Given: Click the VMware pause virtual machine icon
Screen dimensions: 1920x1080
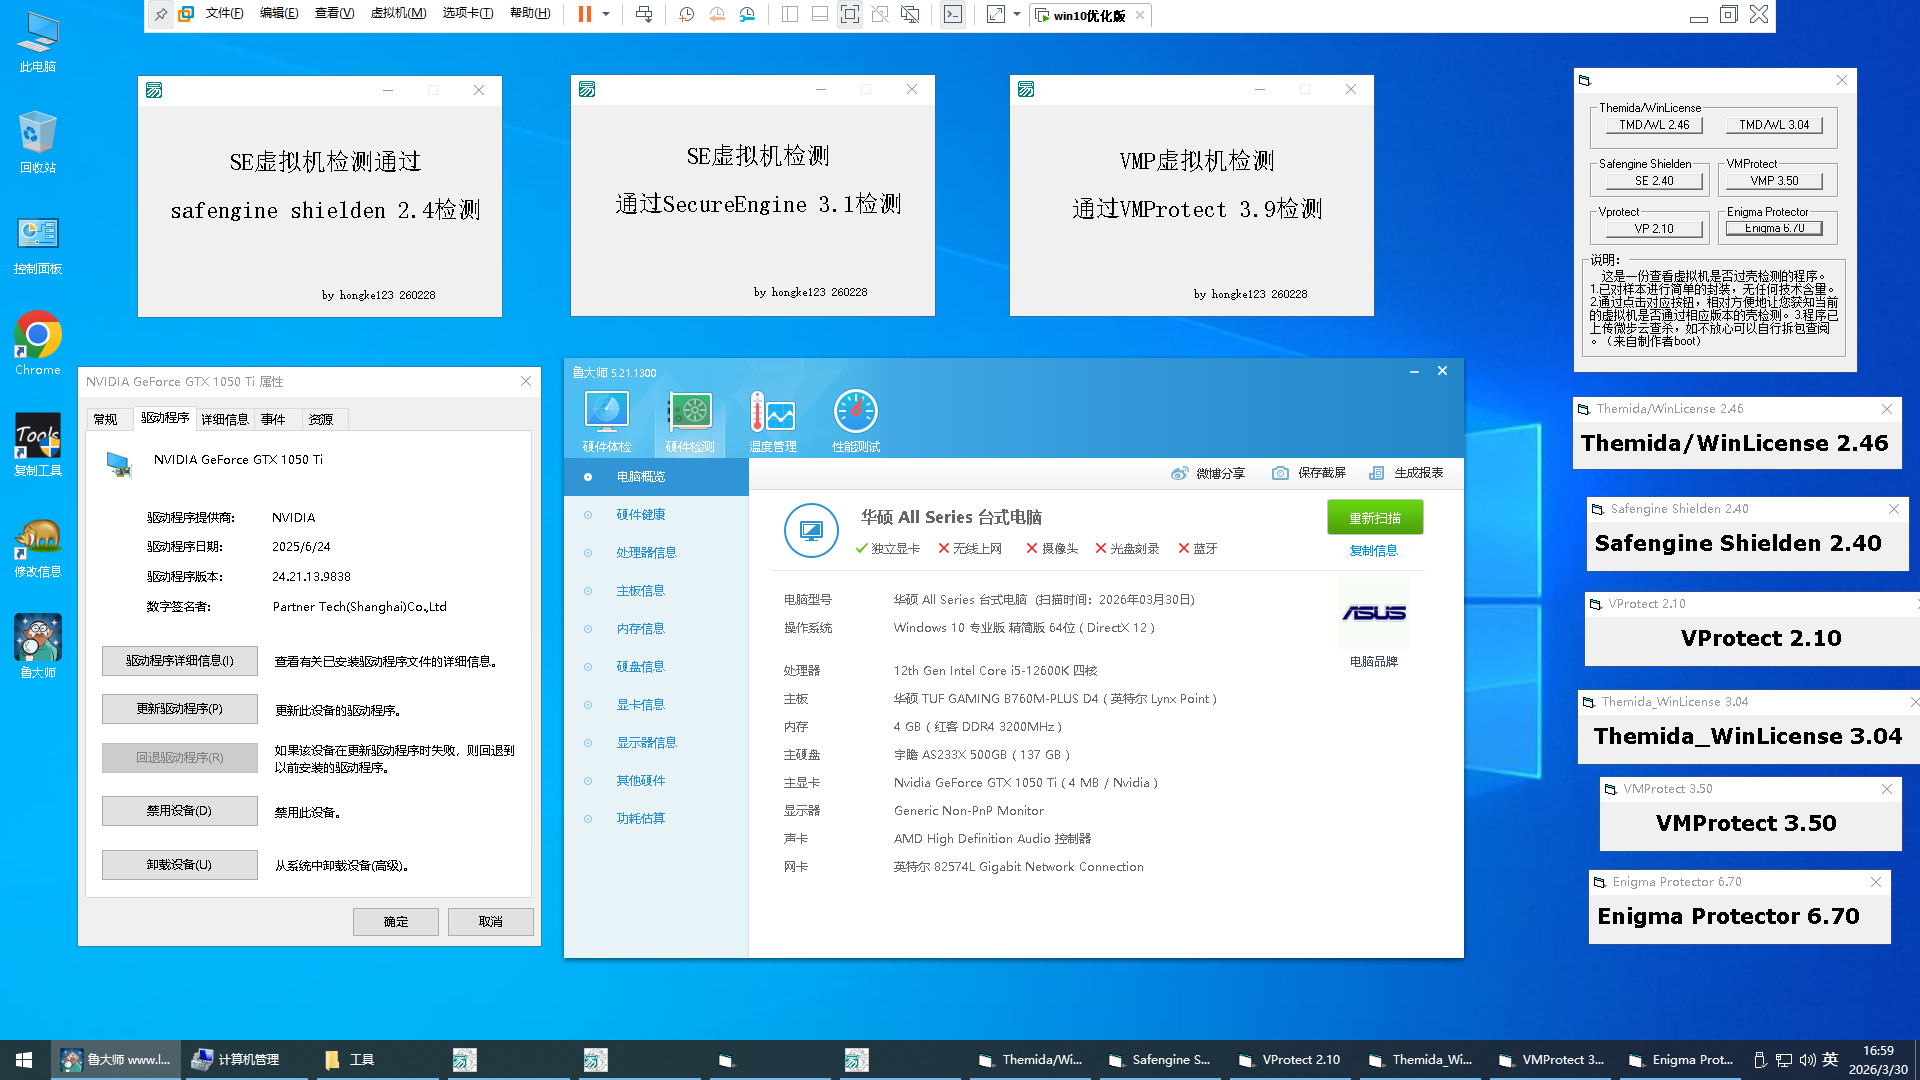Looking at the screenshot, I should tap(585, 14).
